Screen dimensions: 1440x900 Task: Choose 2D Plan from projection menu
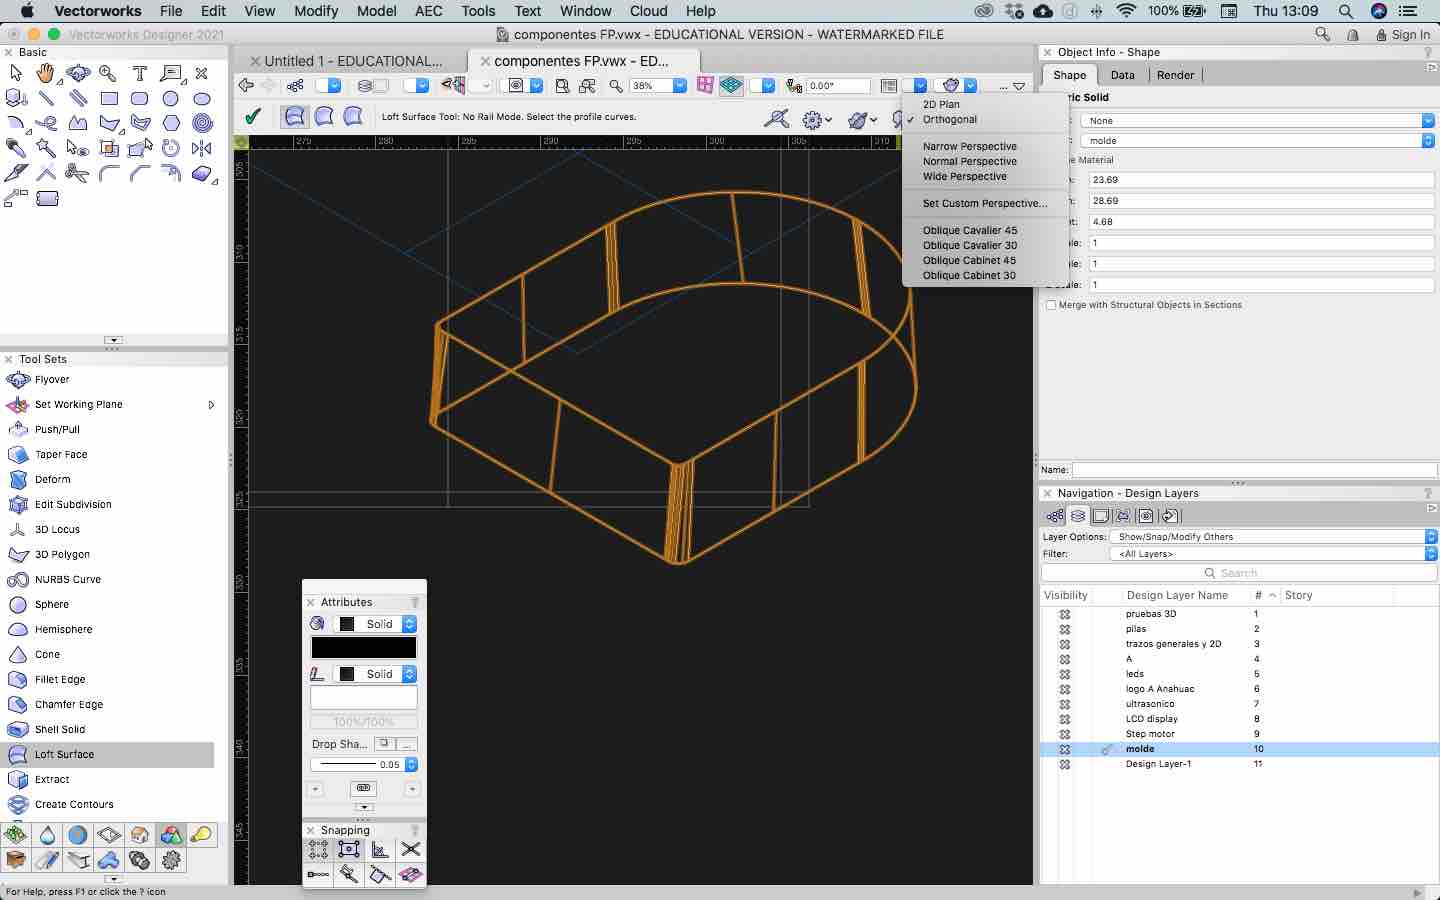click(941, 104)
